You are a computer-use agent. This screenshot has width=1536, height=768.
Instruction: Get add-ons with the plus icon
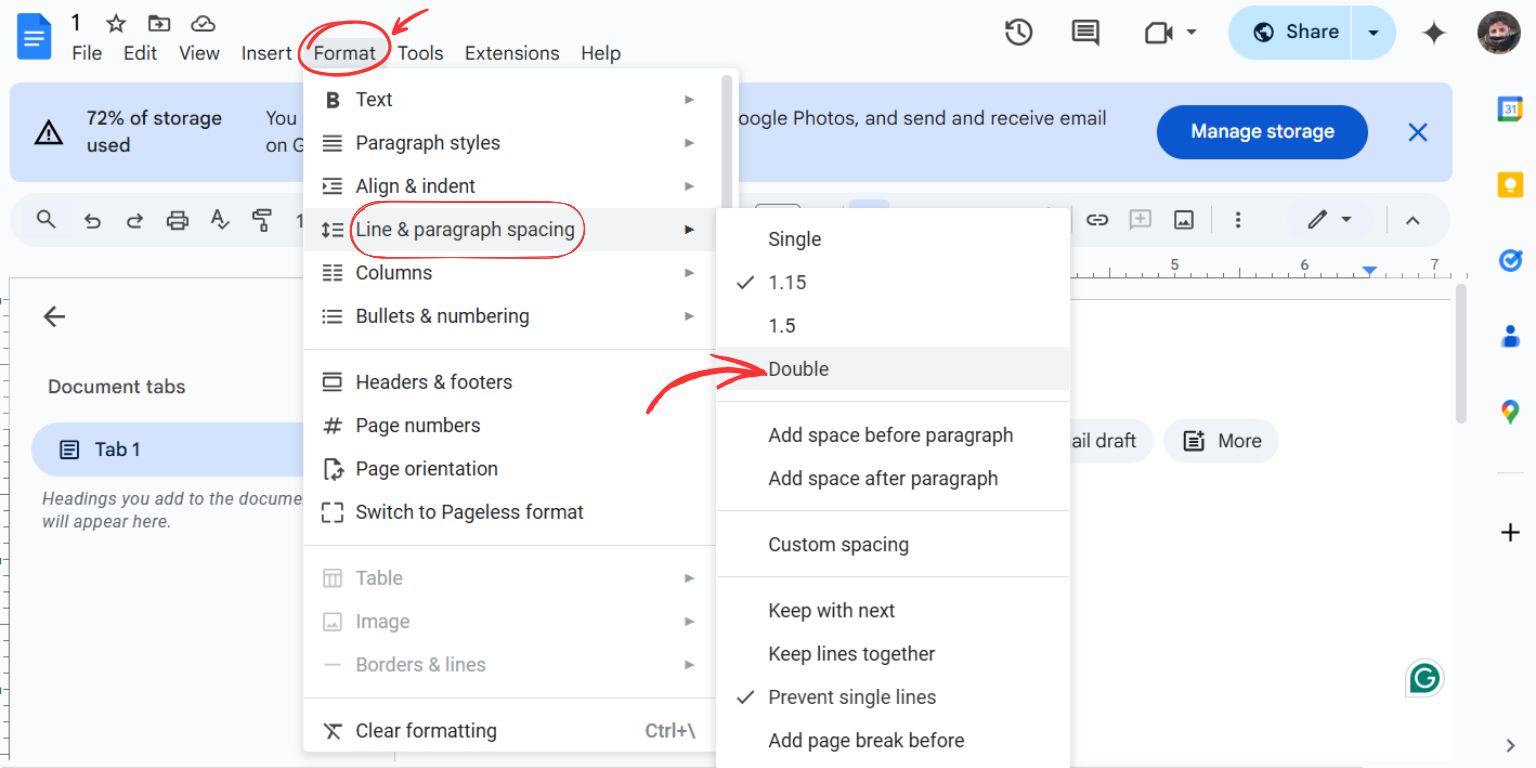point(1510,532)
